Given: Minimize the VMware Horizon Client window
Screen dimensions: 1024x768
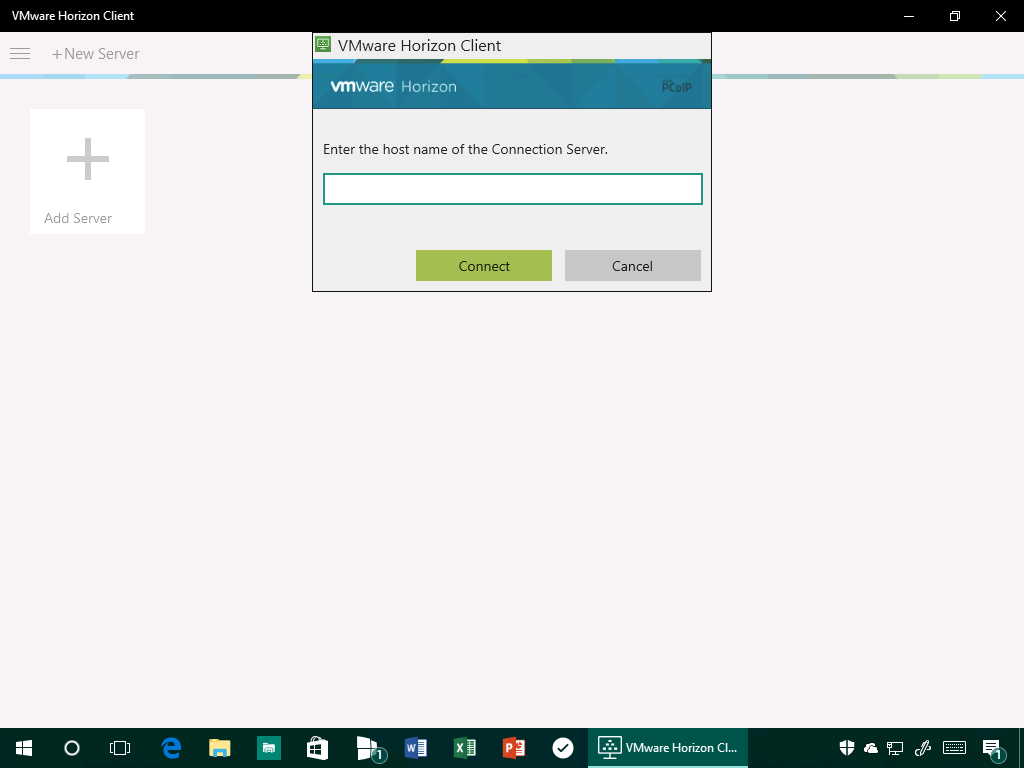Looking at the screenshot, I should coord(908,16).
